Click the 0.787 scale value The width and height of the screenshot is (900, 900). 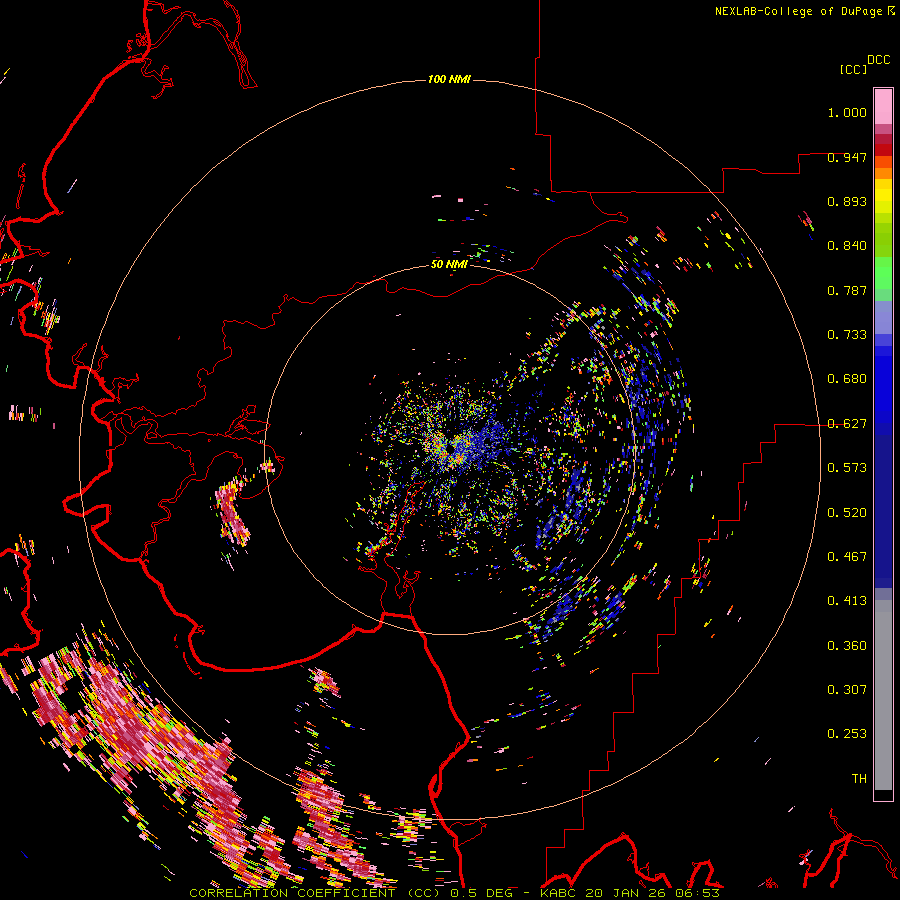pos(847,290)
